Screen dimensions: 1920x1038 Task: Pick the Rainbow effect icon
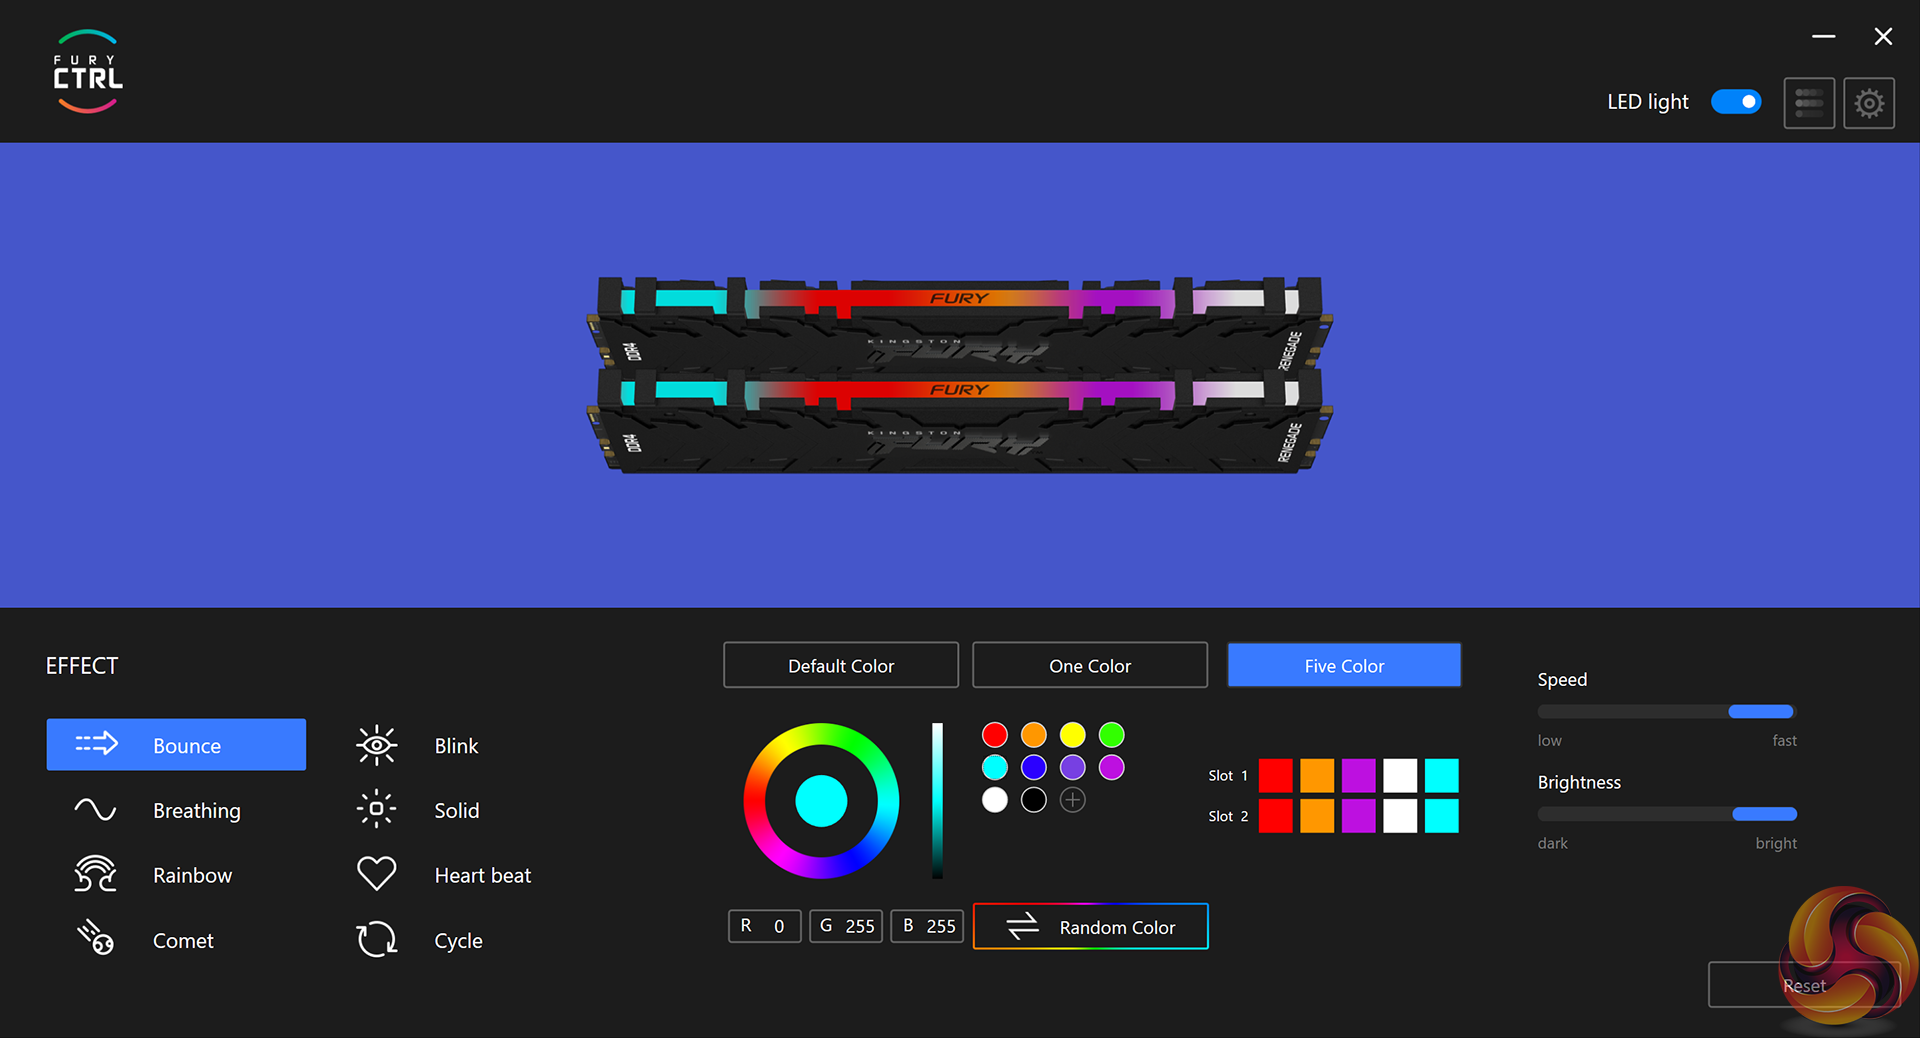(x=95, y=874)
